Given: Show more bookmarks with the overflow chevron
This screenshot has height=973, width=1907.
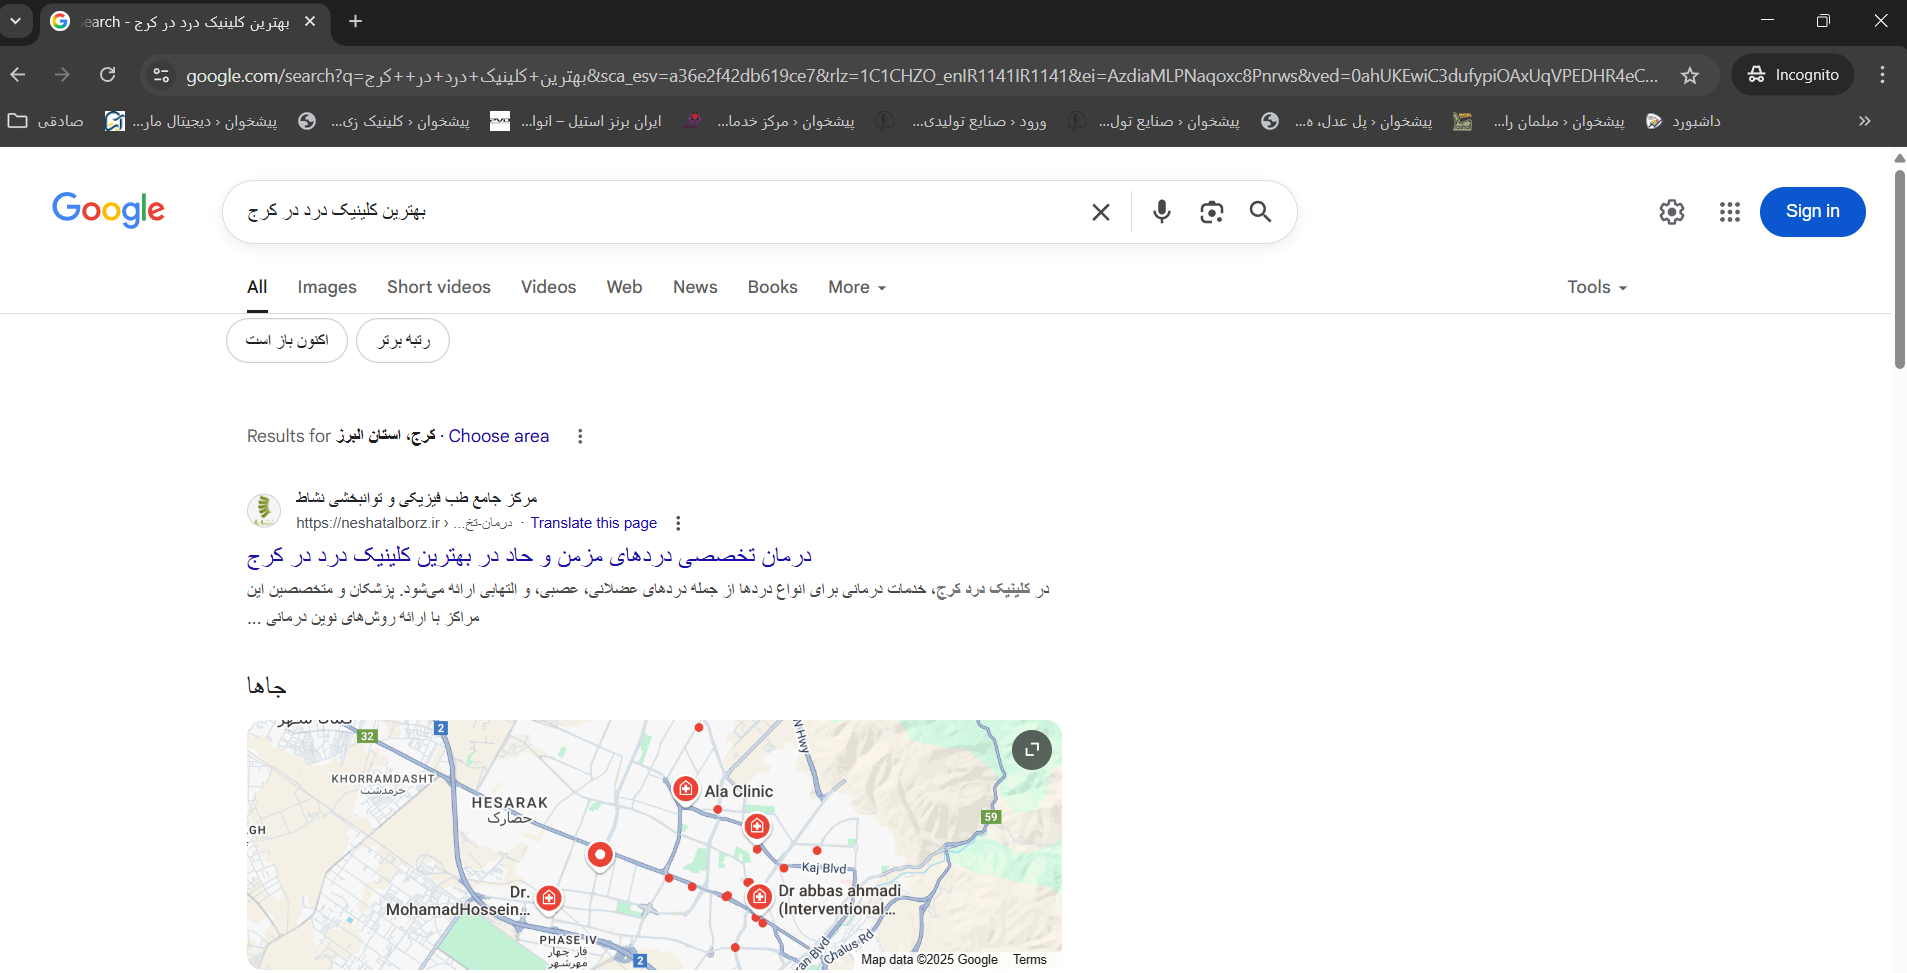Looking at the screenshot, I should point(1864,121).
